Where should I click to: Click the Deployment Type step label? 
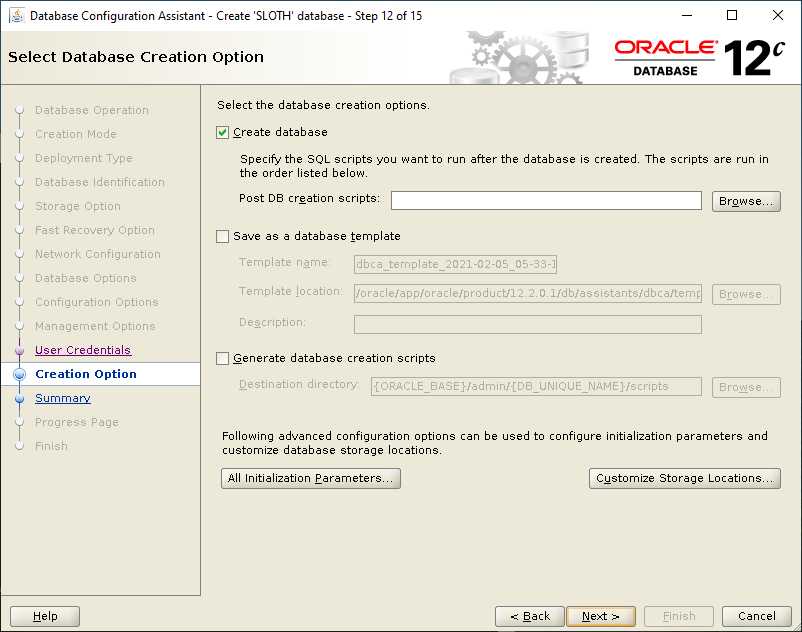84,159
